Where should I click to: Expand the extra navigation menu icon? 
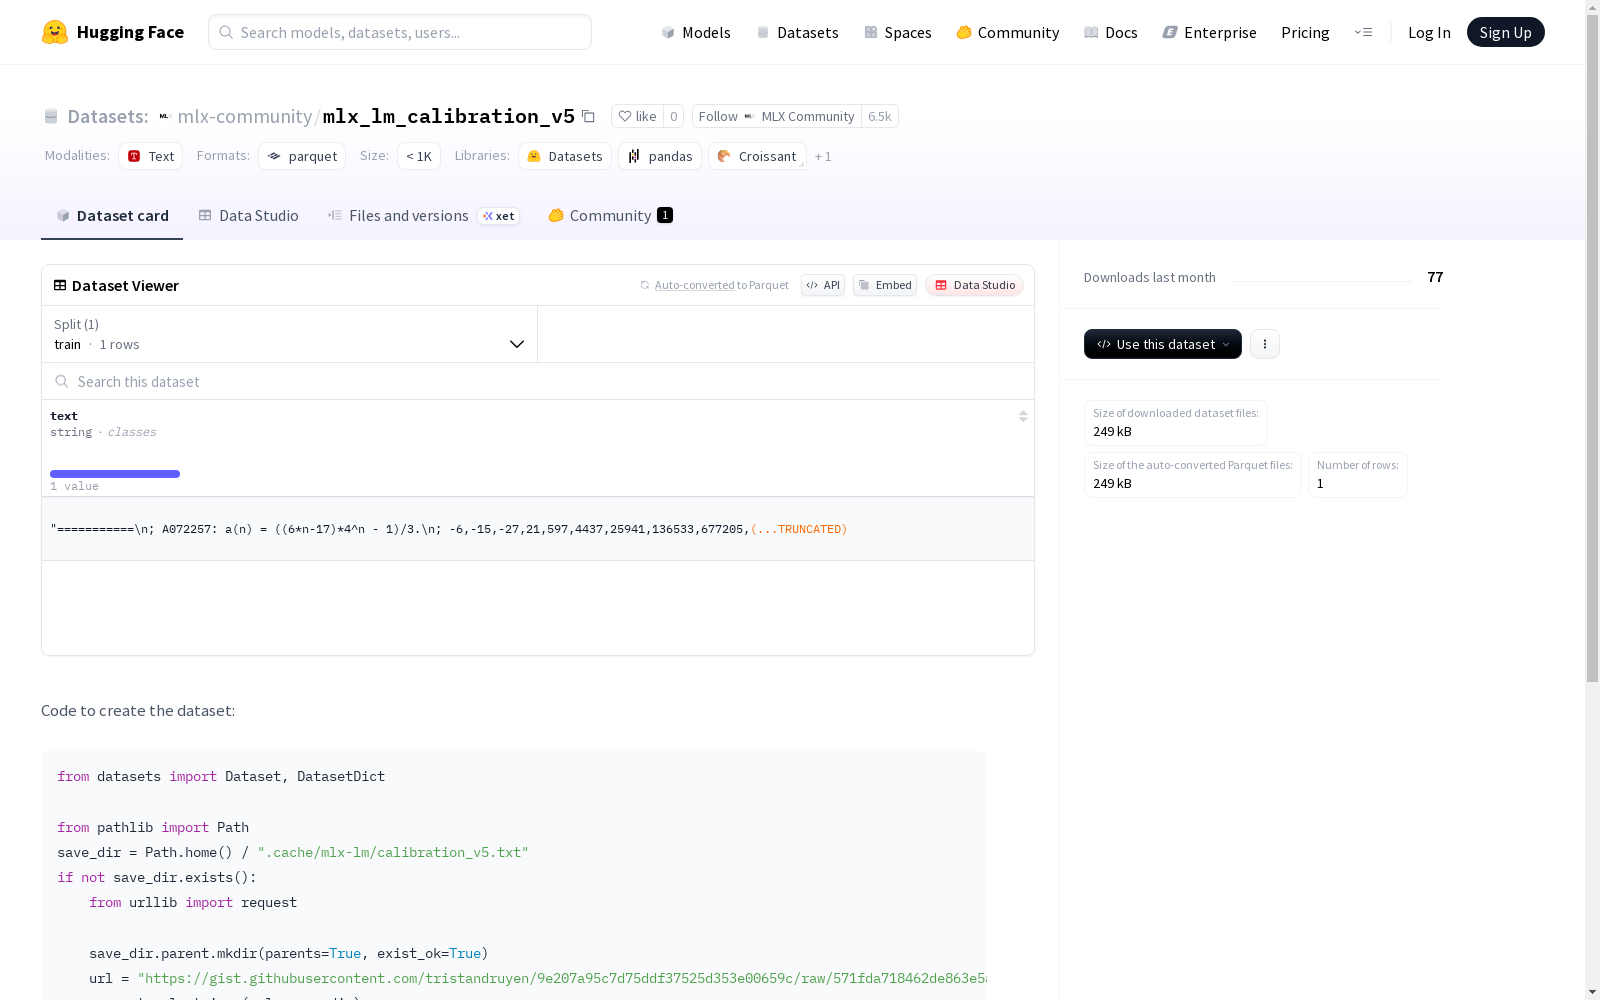pos(1363,32)
